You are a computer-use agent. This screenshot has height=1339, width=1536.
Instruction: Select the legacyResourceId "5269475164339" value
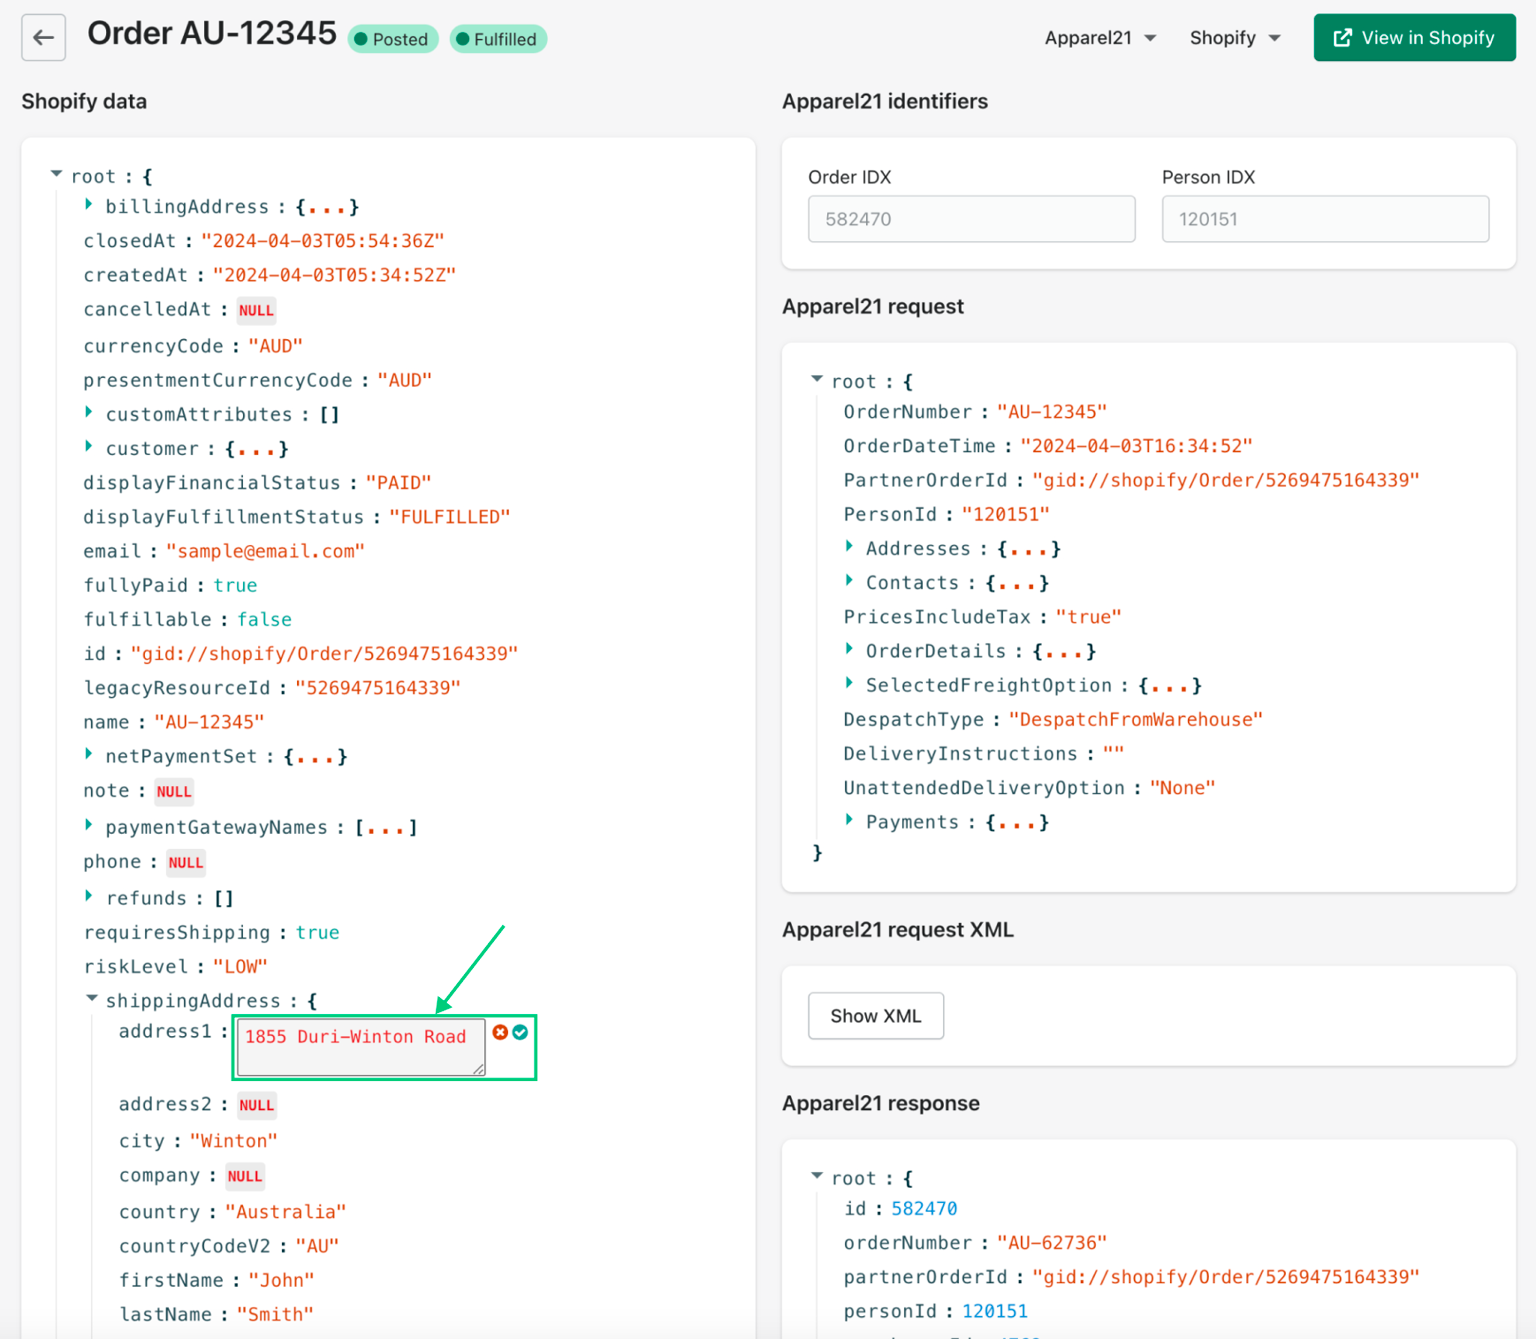click(377, 688)
